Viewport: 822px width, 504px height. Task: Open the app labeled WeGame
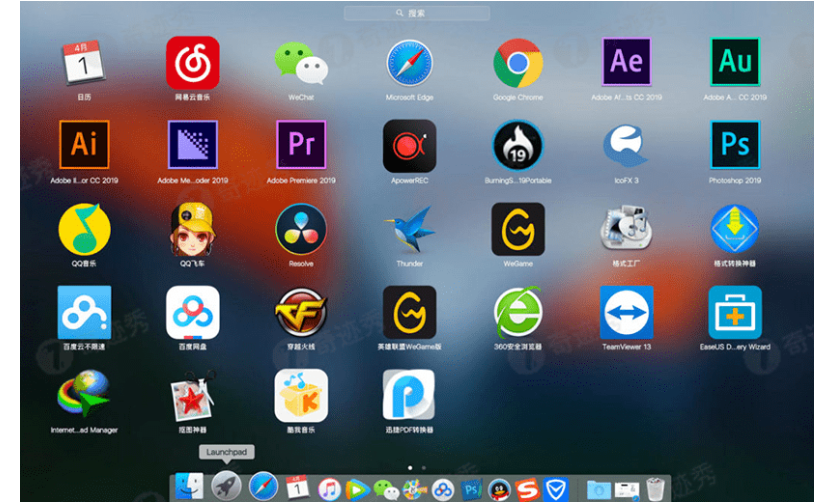coord(518,229)
